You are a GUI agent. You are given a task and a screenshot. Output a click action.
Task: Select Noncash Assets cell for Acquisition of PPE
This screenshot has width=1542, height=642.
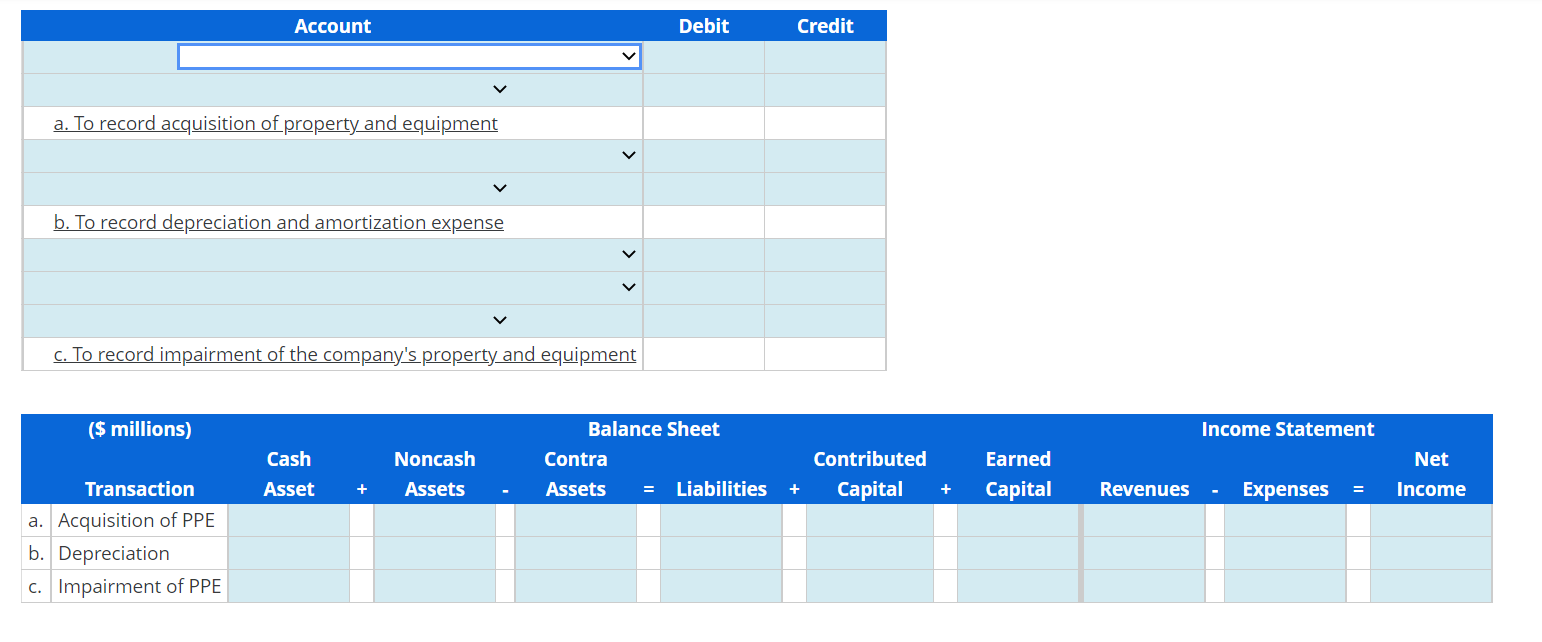435,520
